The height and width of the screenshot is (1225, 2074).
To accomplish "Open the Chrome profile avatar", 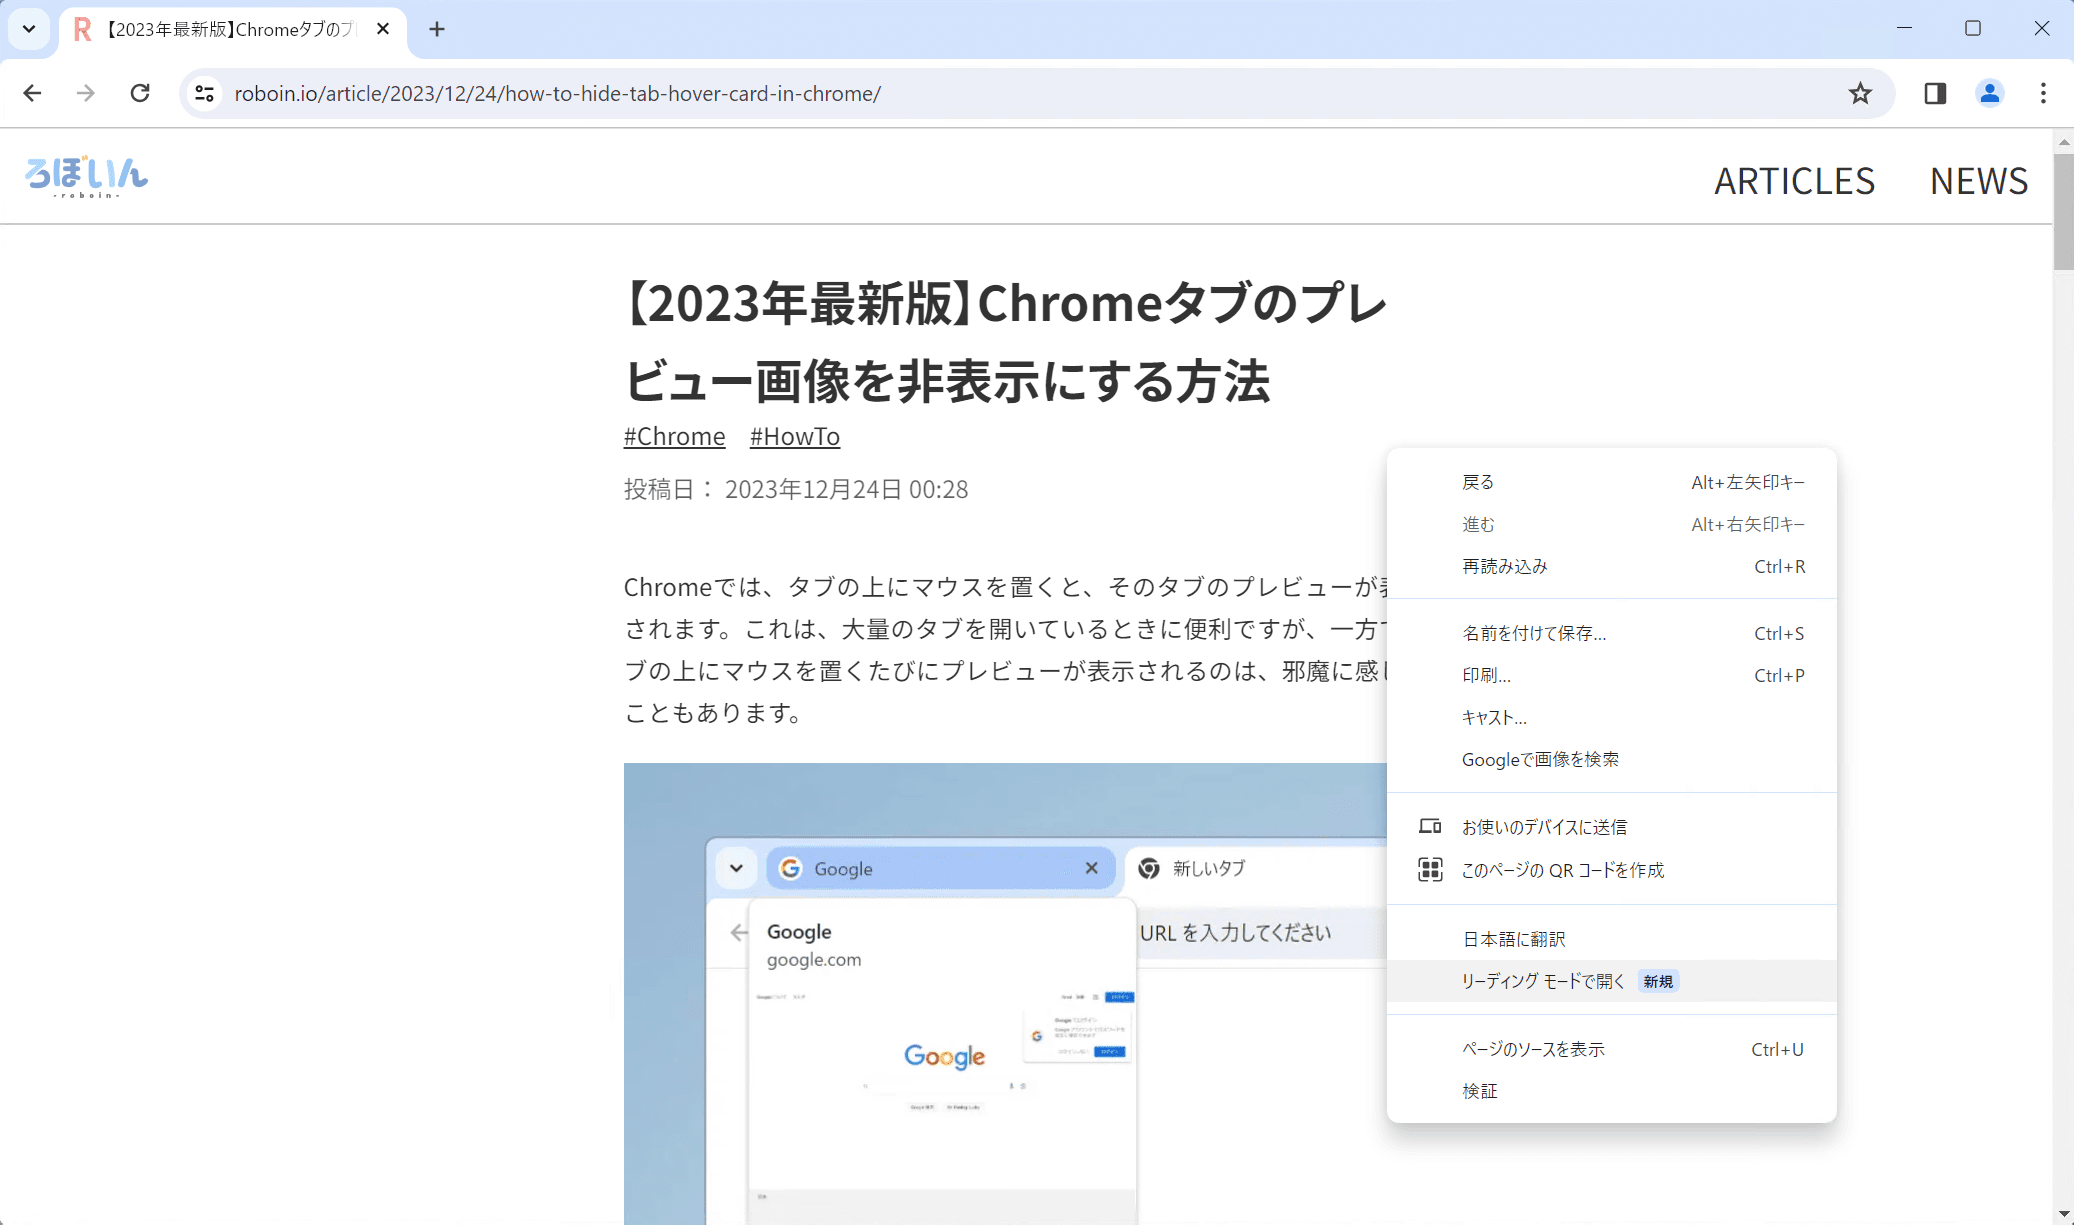I will 1990,93.
